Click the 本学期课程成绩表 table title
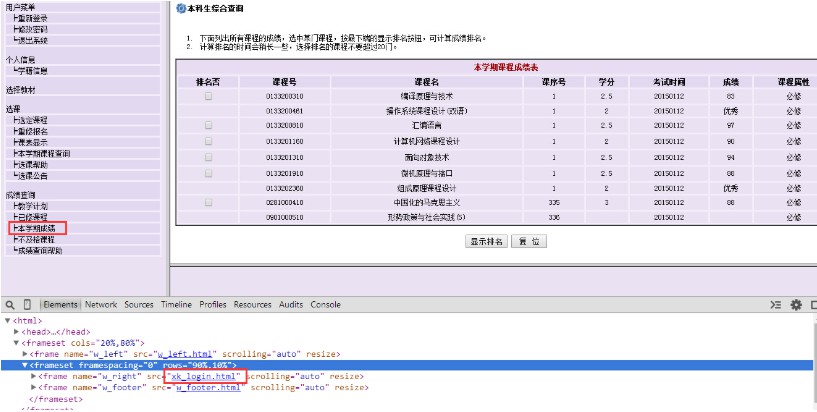 click(505, 68)
